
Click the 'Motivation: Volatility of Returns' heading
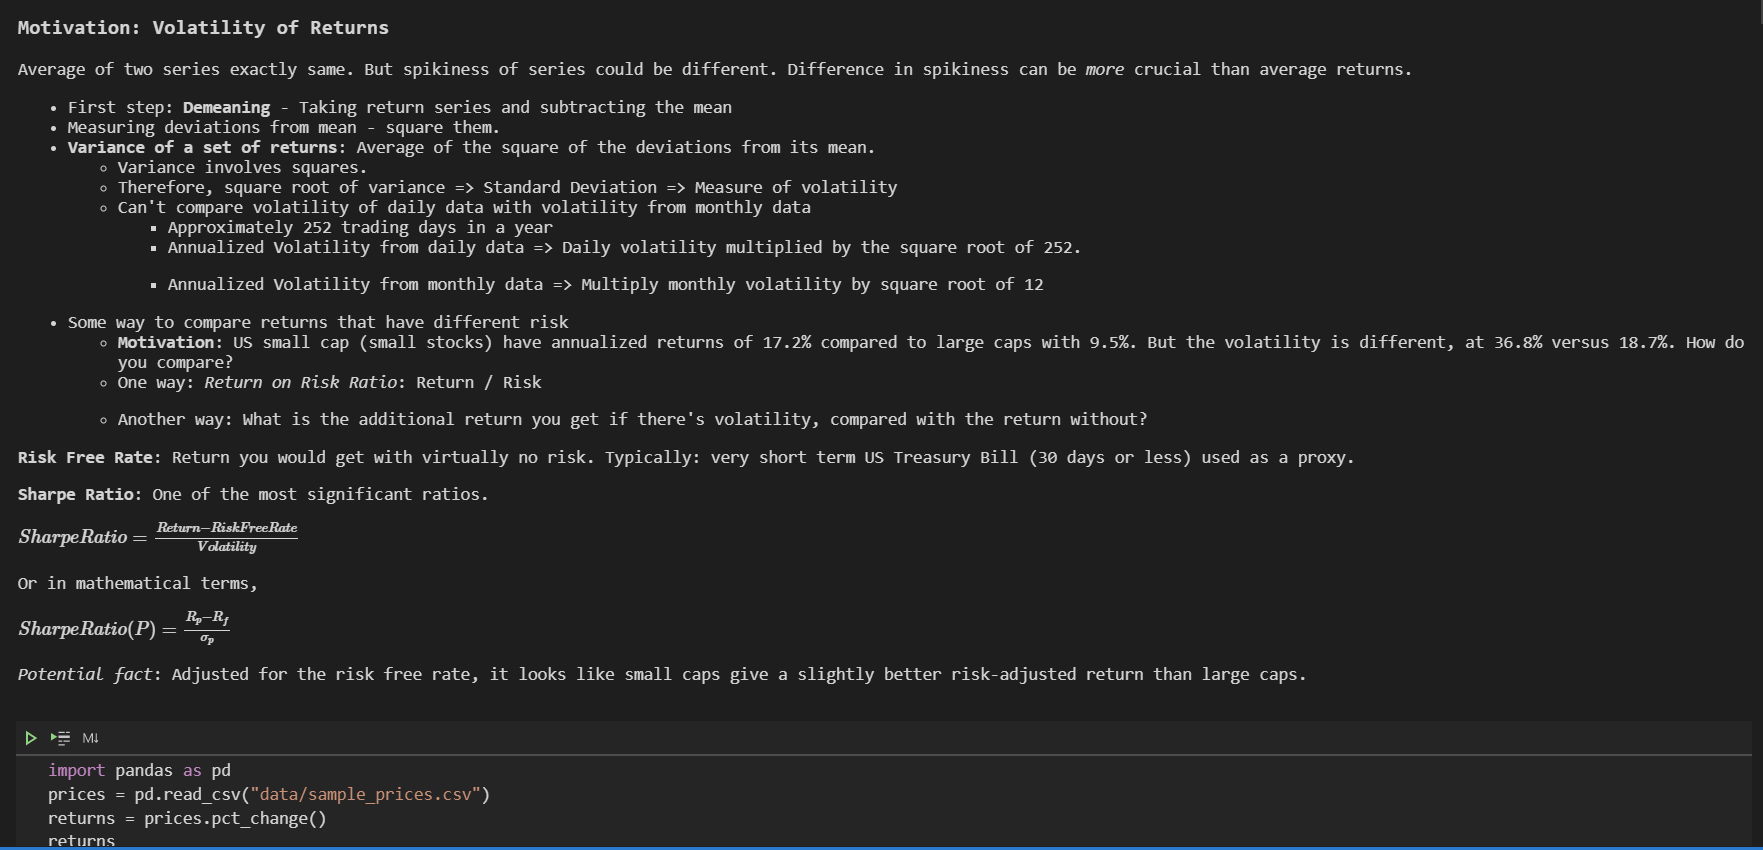pos(203,28)
